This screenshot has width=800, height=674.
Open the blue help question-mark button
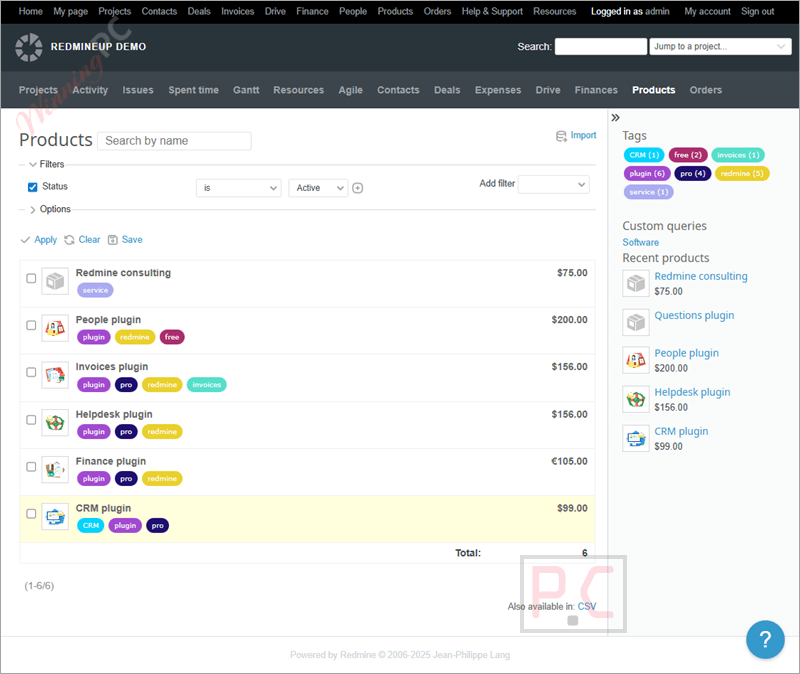click(x=765, y=639)
